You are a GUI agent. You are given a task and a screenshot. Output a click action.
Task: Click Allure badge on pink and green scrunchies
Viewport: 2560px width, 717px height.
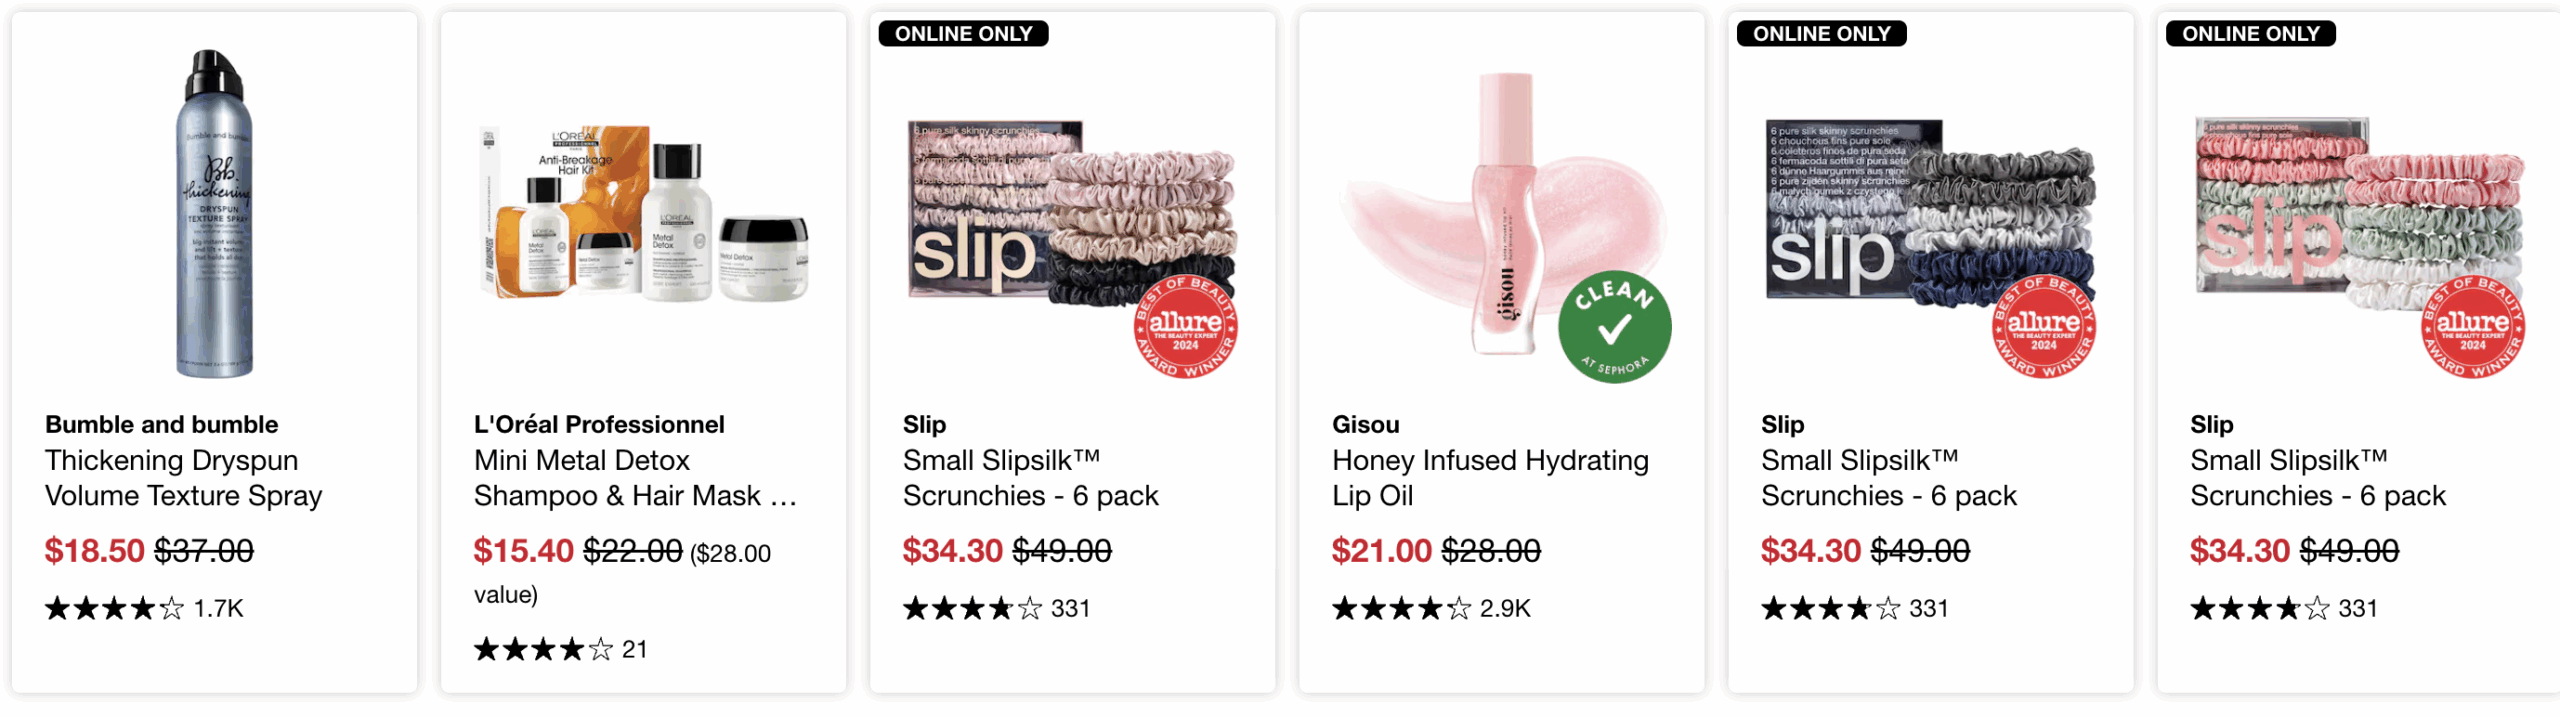[x=2472, y=327]
